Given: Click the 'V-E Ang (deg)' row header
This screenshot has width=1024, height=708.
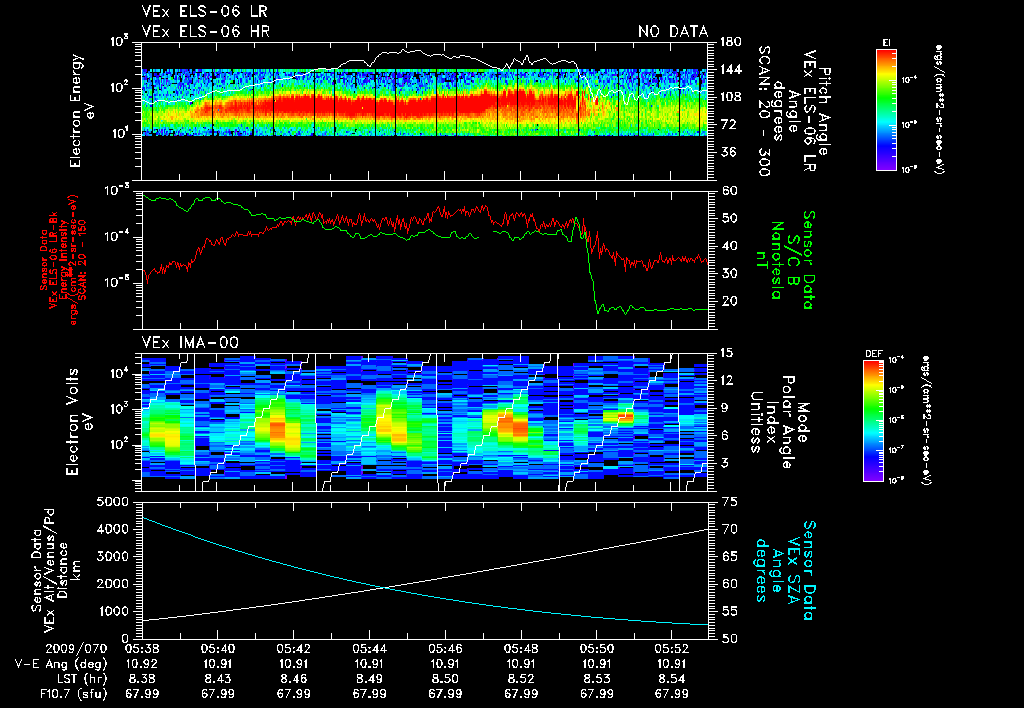Looking at the screenshot, I should pos(61,665).
